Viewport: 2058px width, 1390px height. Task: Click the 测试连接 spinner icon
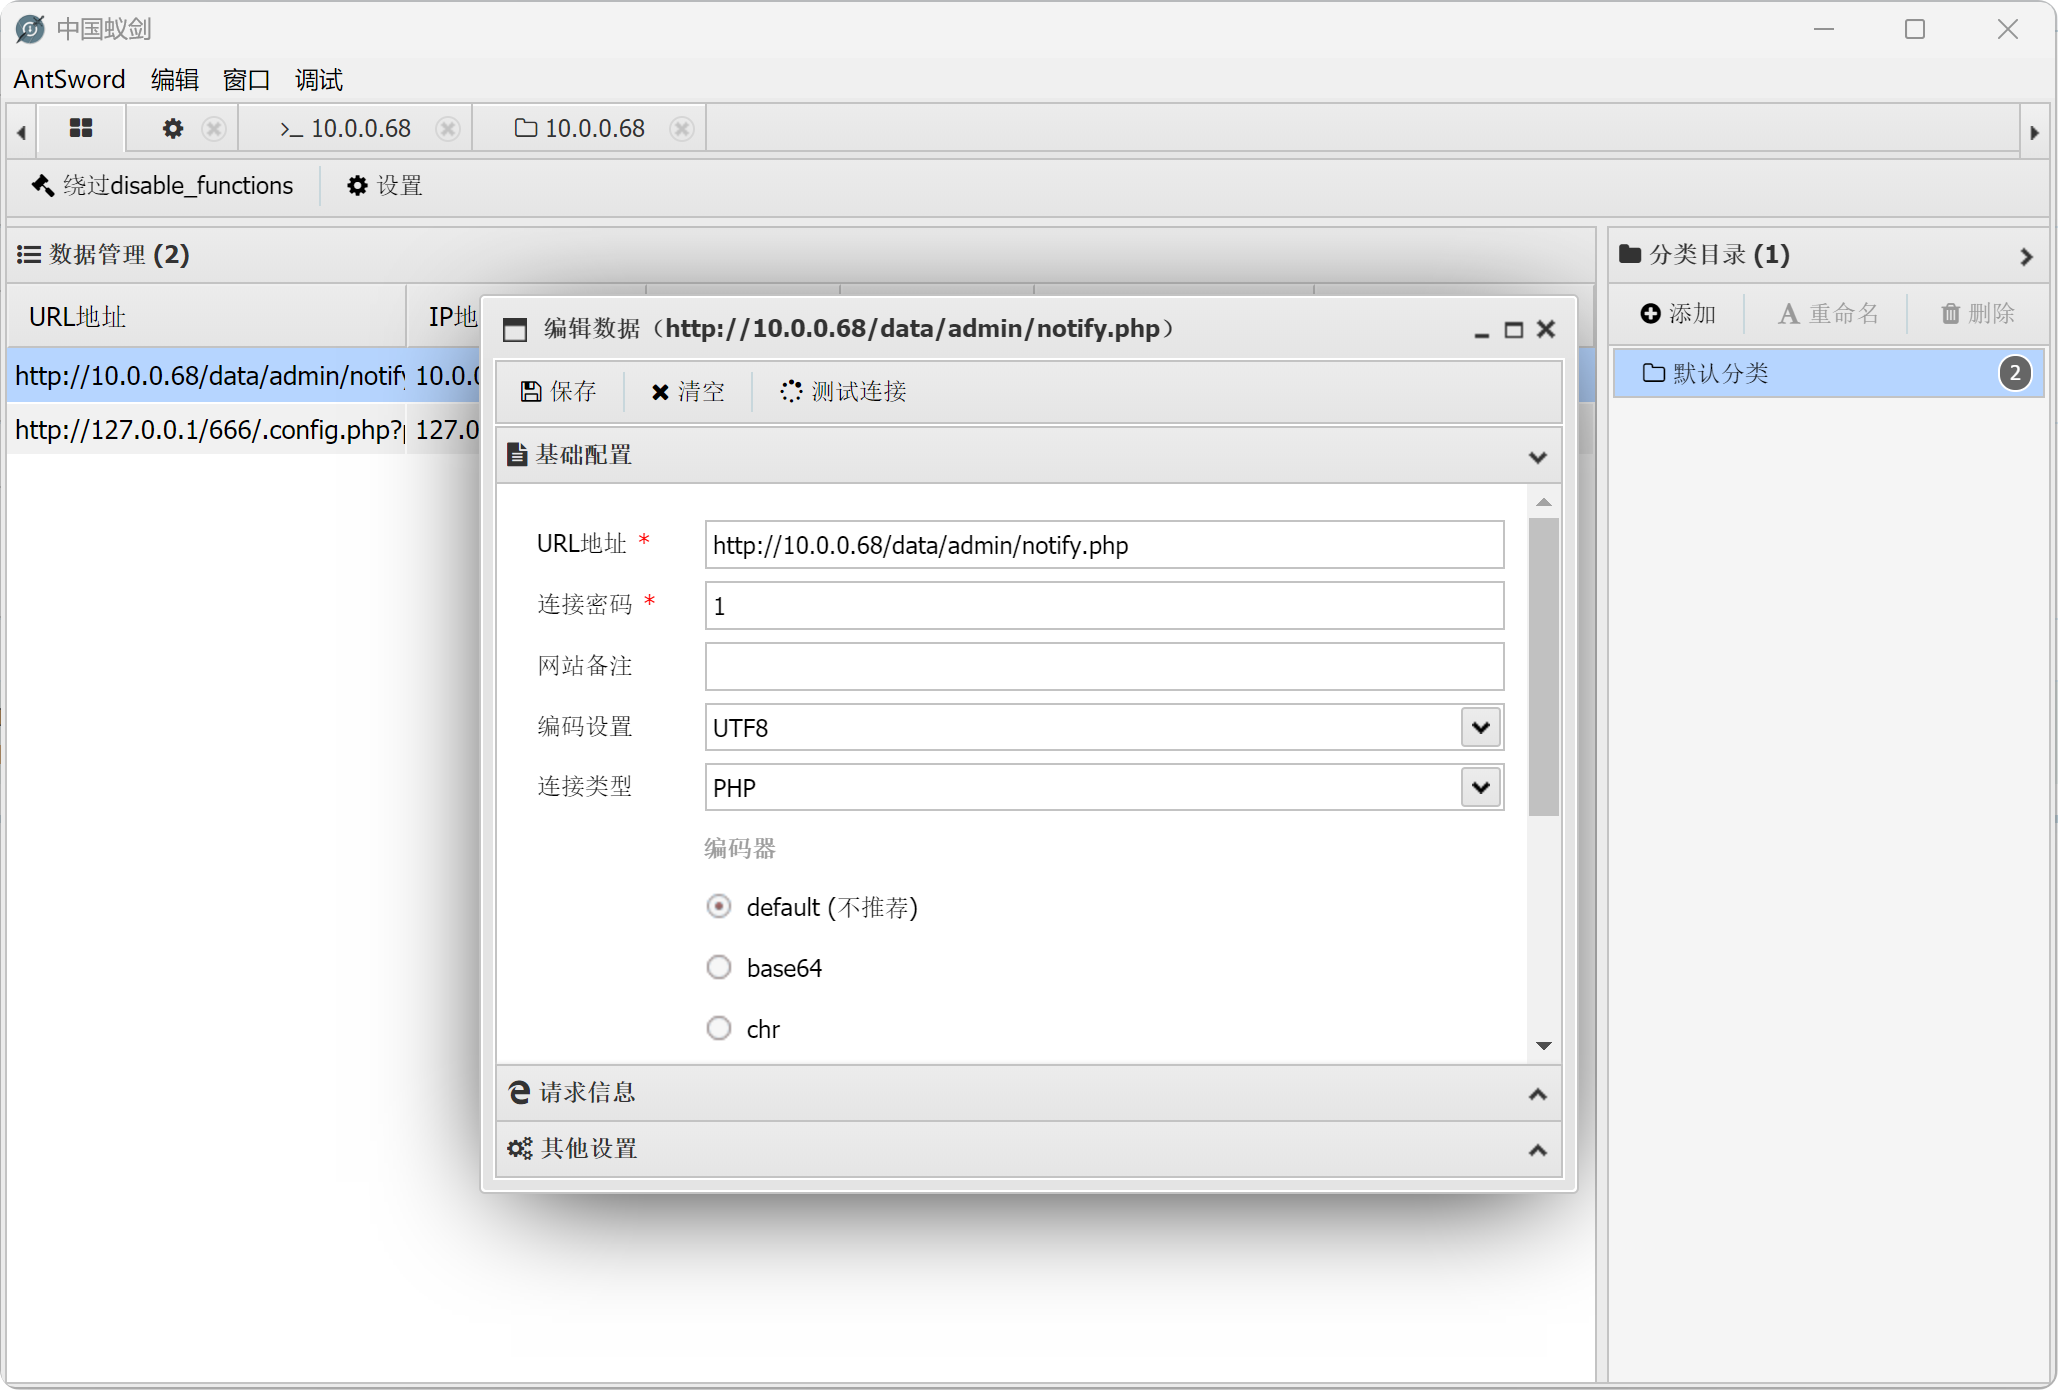click(791, 391)
